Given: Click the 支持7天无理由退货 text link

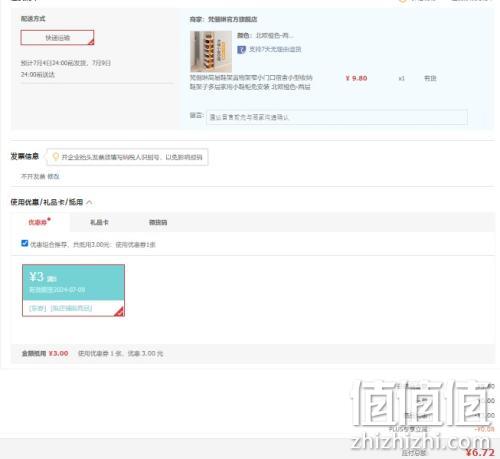Looking at the screenshot, I should click(x=275, y=49).
